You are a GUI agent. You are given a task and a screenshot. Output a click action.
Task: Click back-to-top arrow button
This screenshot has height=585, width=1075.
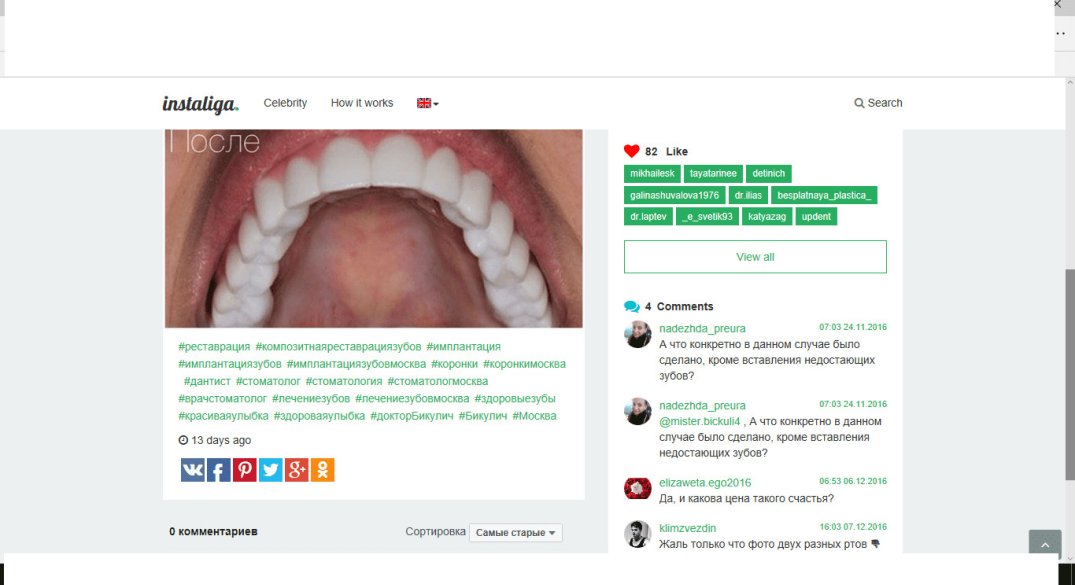pyautogui.click(x=1045, y=543)
